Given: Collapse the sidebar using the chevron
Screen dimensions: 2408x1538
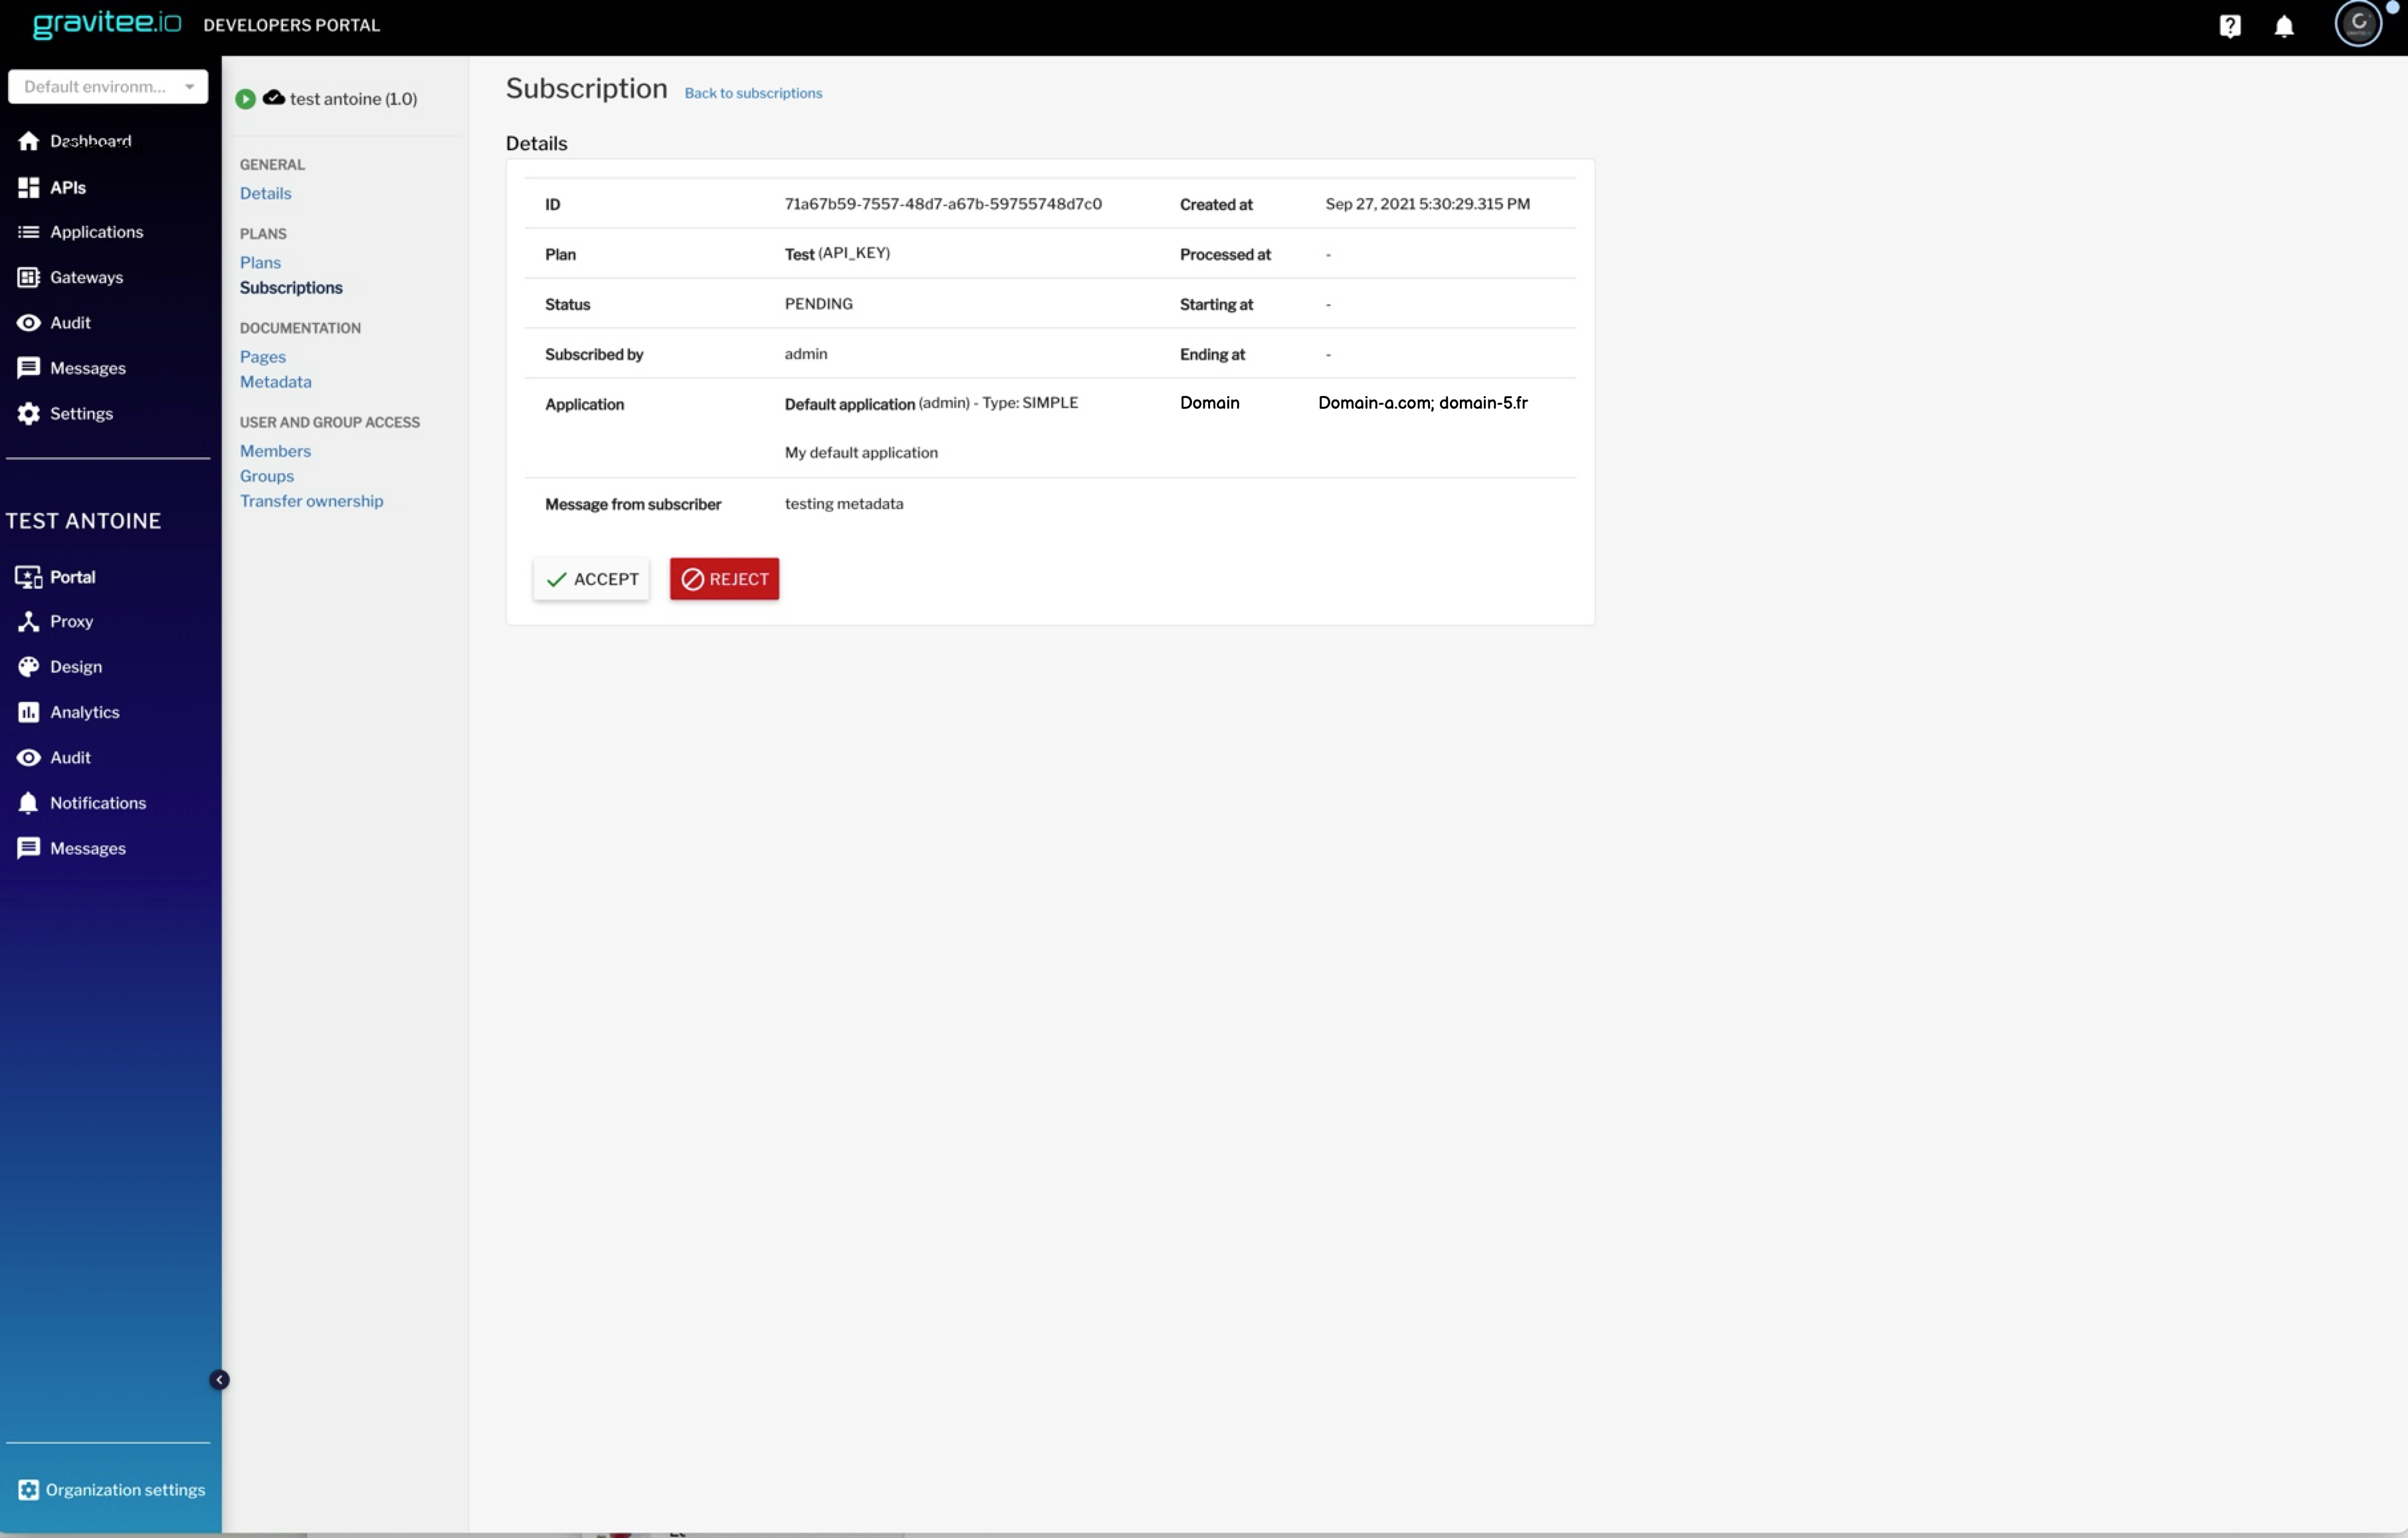Looking at the screenshot, I should coord(220,1379).
